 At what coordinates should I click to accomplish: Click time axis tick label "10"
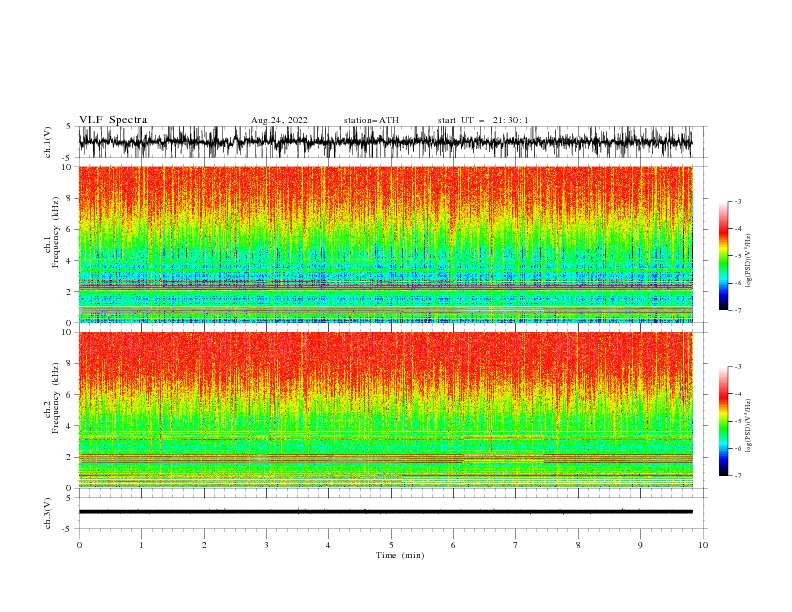703,545
